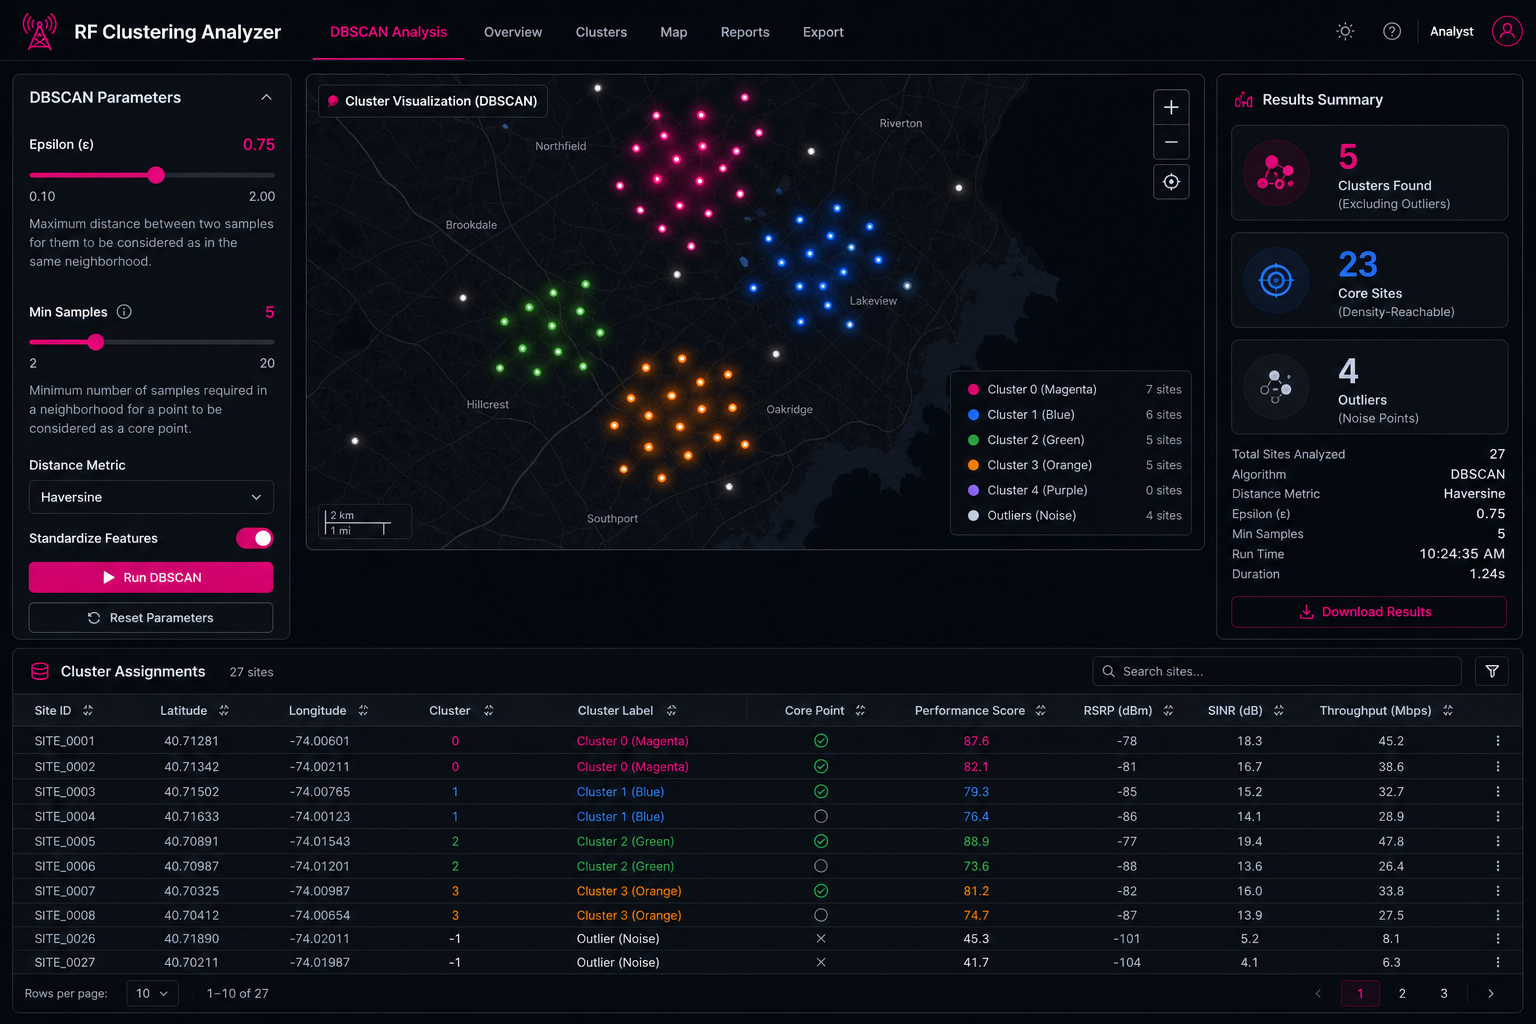Click Cluster 3 (Orange) legend entry

[x=1075, y=465]
